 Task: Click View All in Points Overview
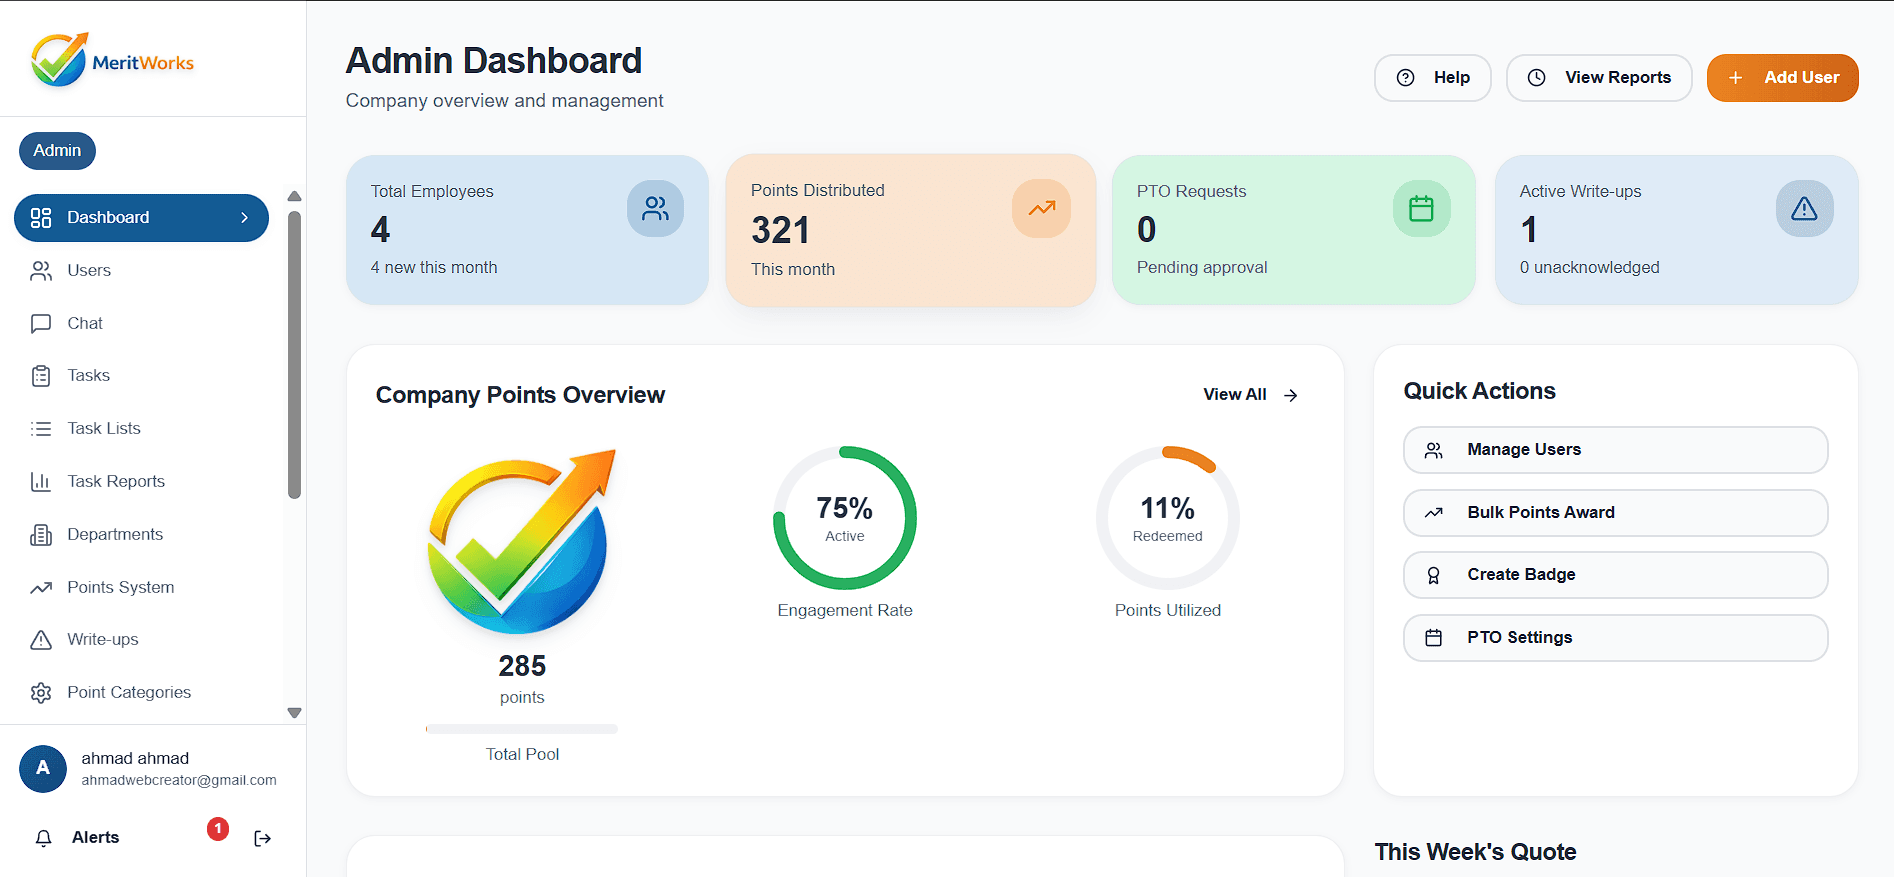pos(1249,395)
